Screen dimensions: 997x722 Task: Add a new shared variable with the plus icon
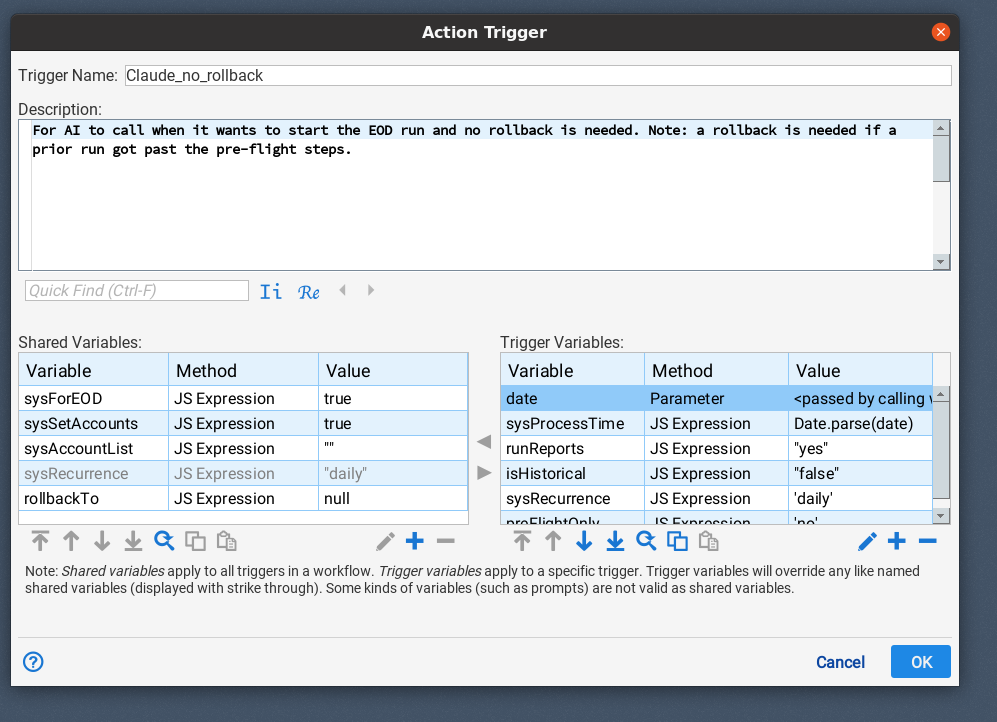click(414, 541)
